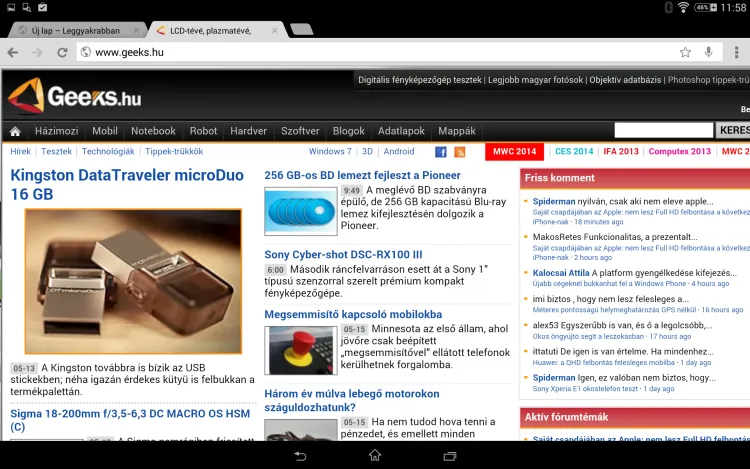750x469 pixels.
Task: Click the red MWC 2014 button
Action: [515, 152]
